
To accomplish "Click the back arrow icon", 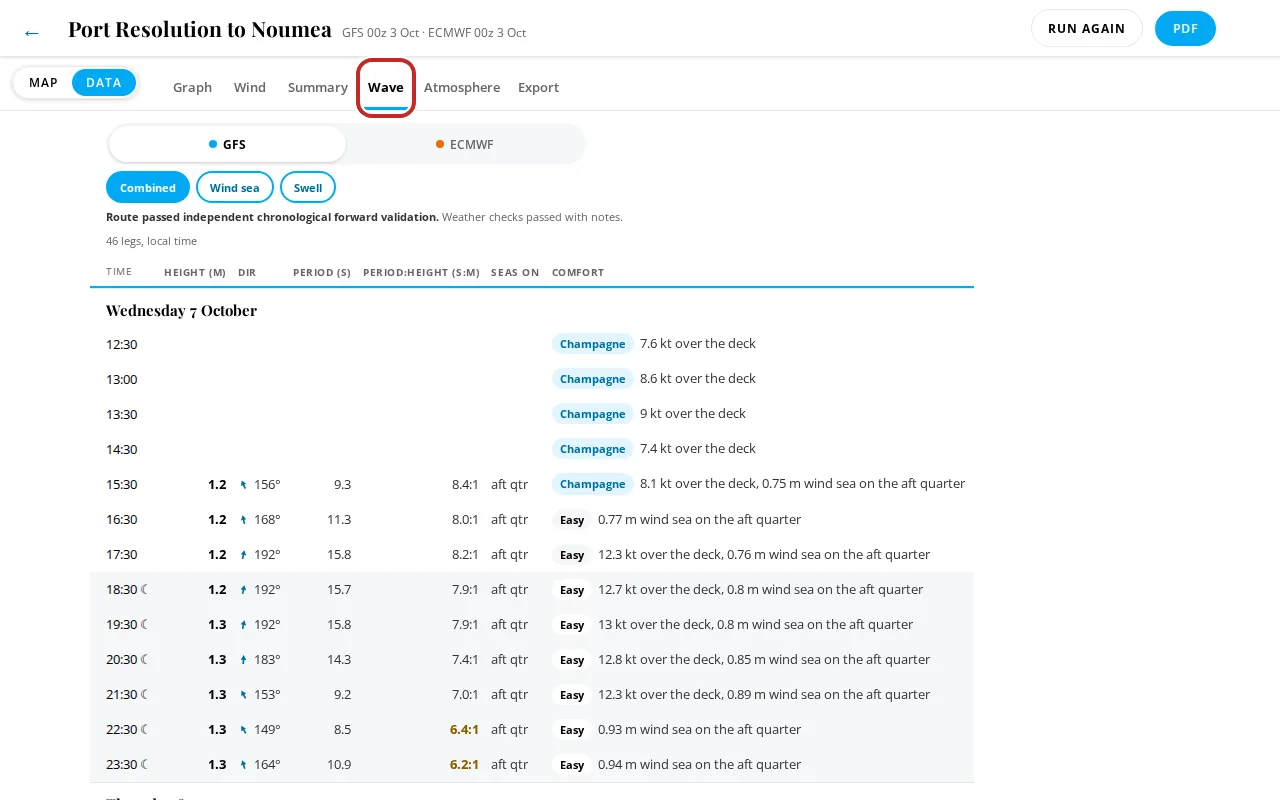I will (31, 32).
